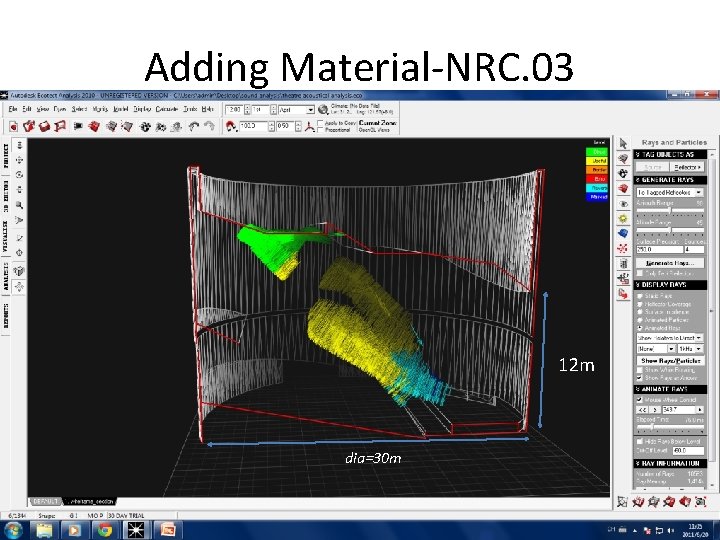Open the Calculate menu
720x540 pixels.
pos(167,109)
